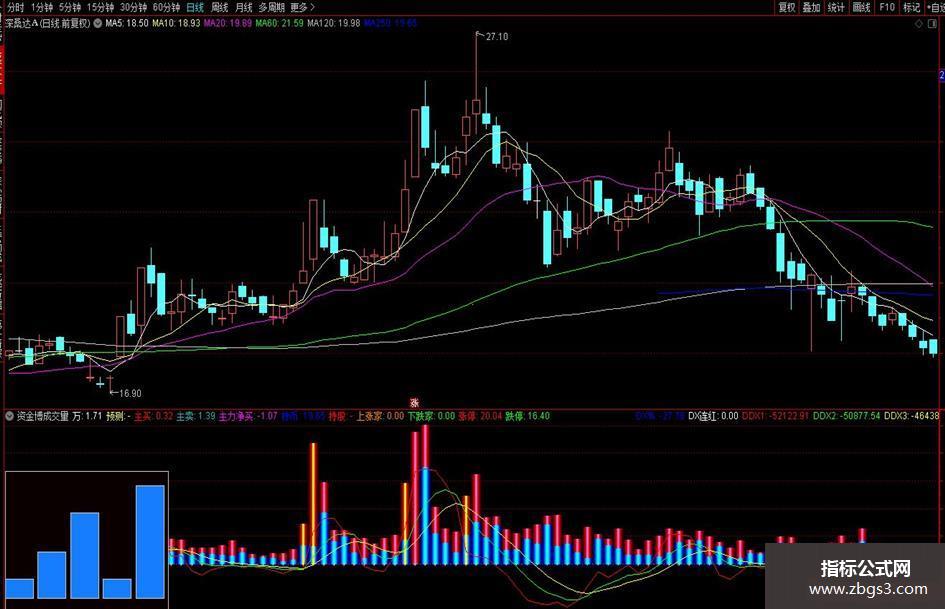Screen dimensions: 945x609
Task: Click the 资金博成交量 indicator name
Action: coord(42,416)
